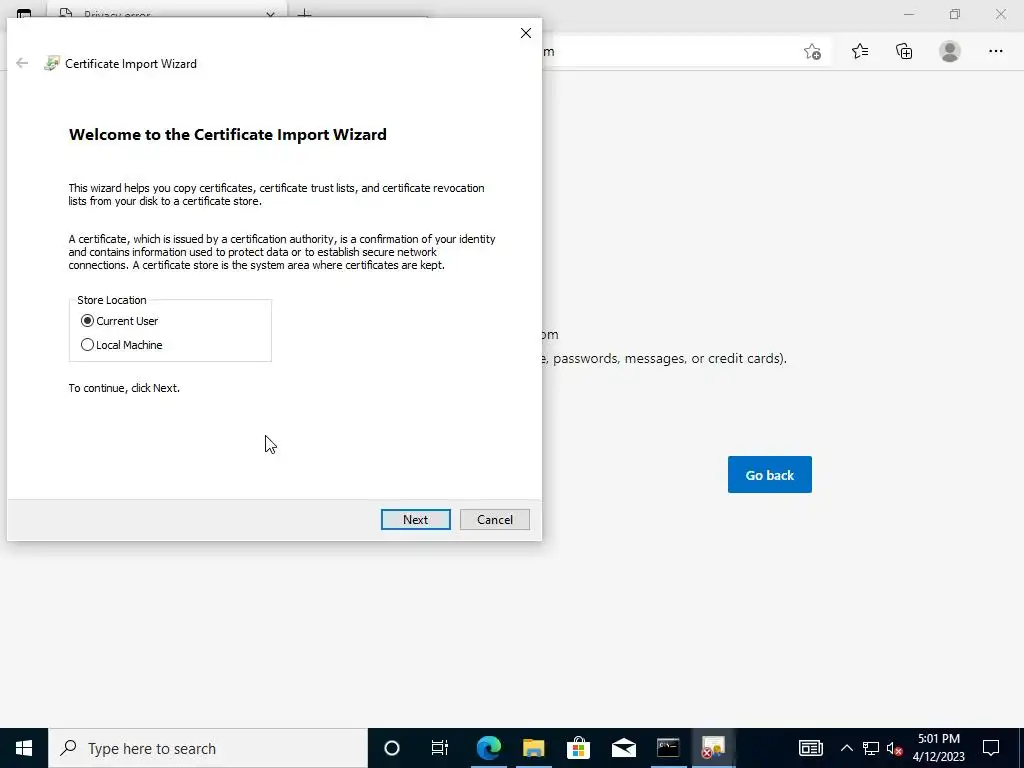Open Task View on taskbar
Image resolution: width=1024 pixels, height=768 pixels.
point(440,748)
